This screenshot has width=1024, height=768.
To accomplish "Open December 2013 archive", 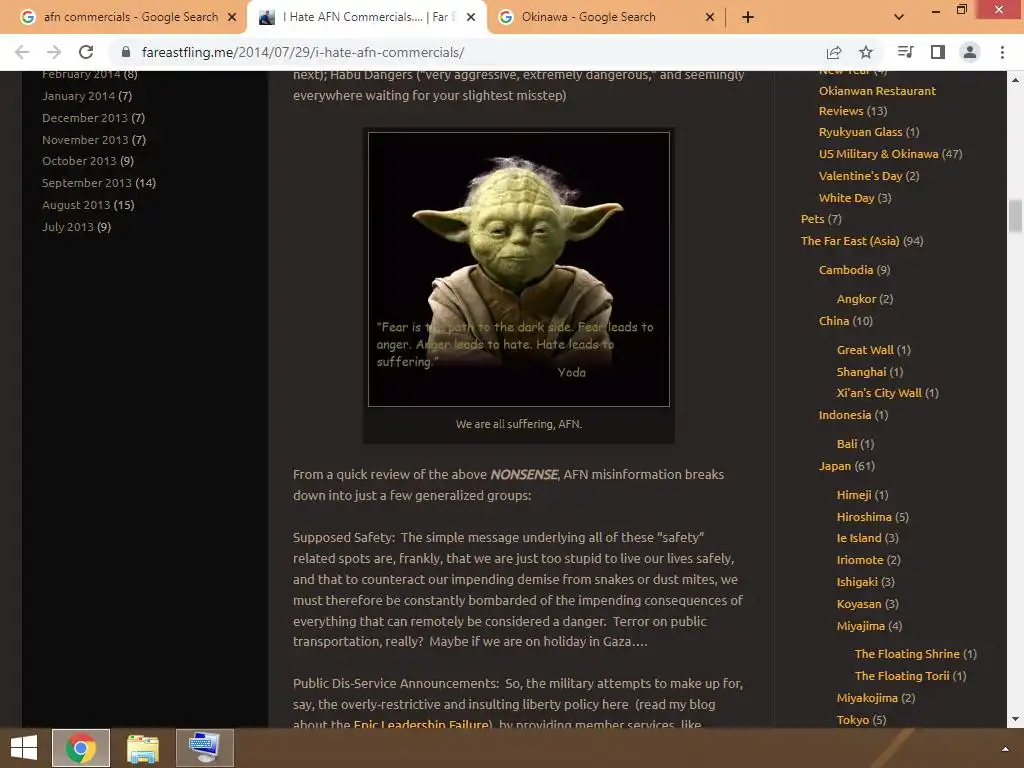I will pos(85,118).
